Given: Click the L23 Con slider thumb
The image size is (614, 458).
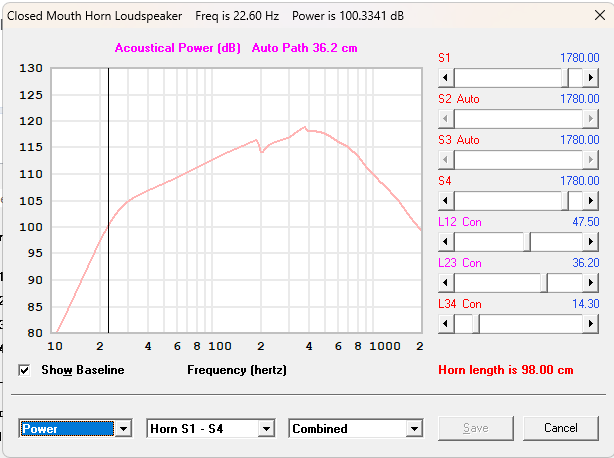Looking at the screenshot, I should tap(544, 283).
